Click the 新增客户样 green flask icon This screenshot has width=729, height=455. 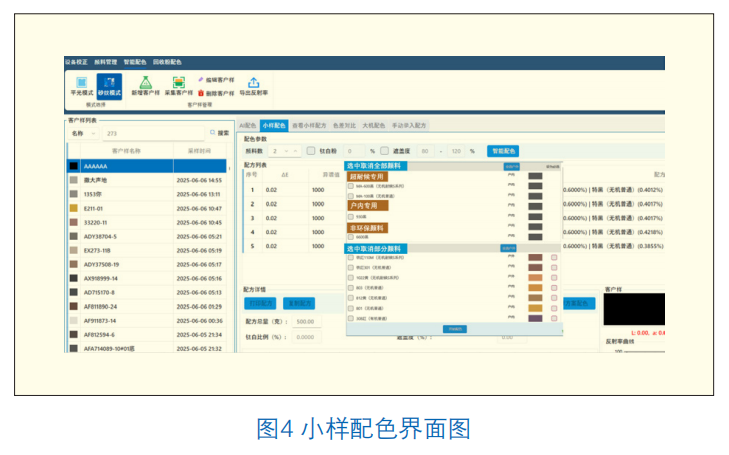click(x=146, y=83)
